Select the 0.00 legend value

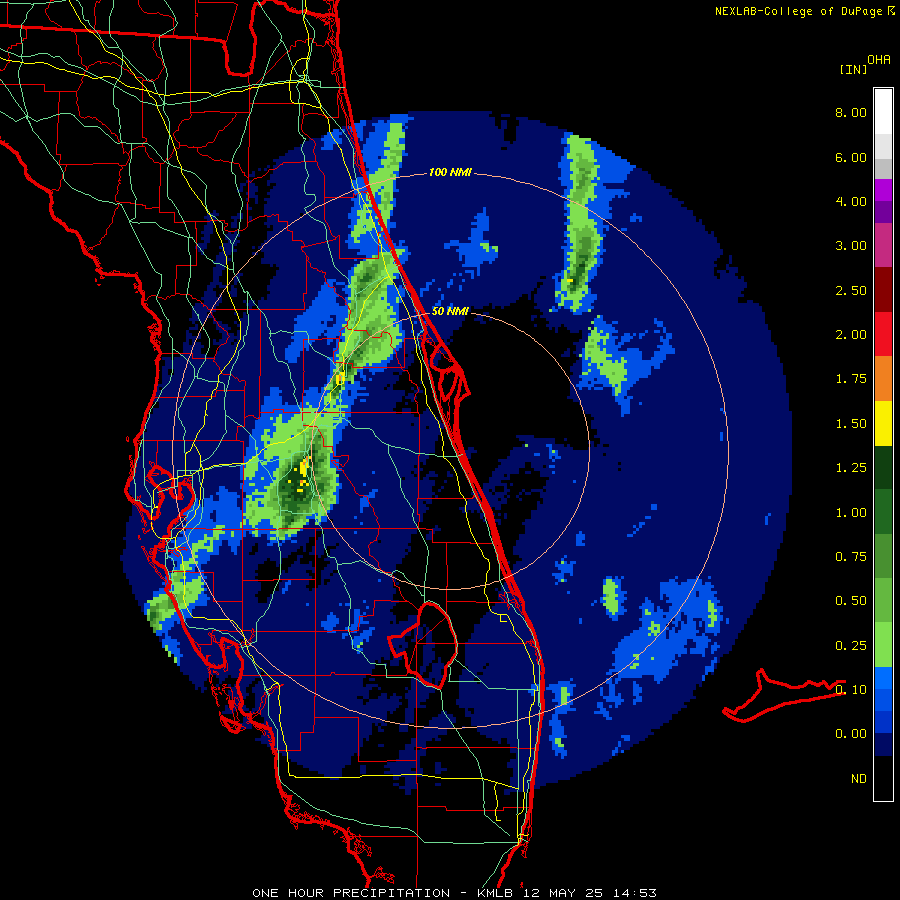coord(851,734)
